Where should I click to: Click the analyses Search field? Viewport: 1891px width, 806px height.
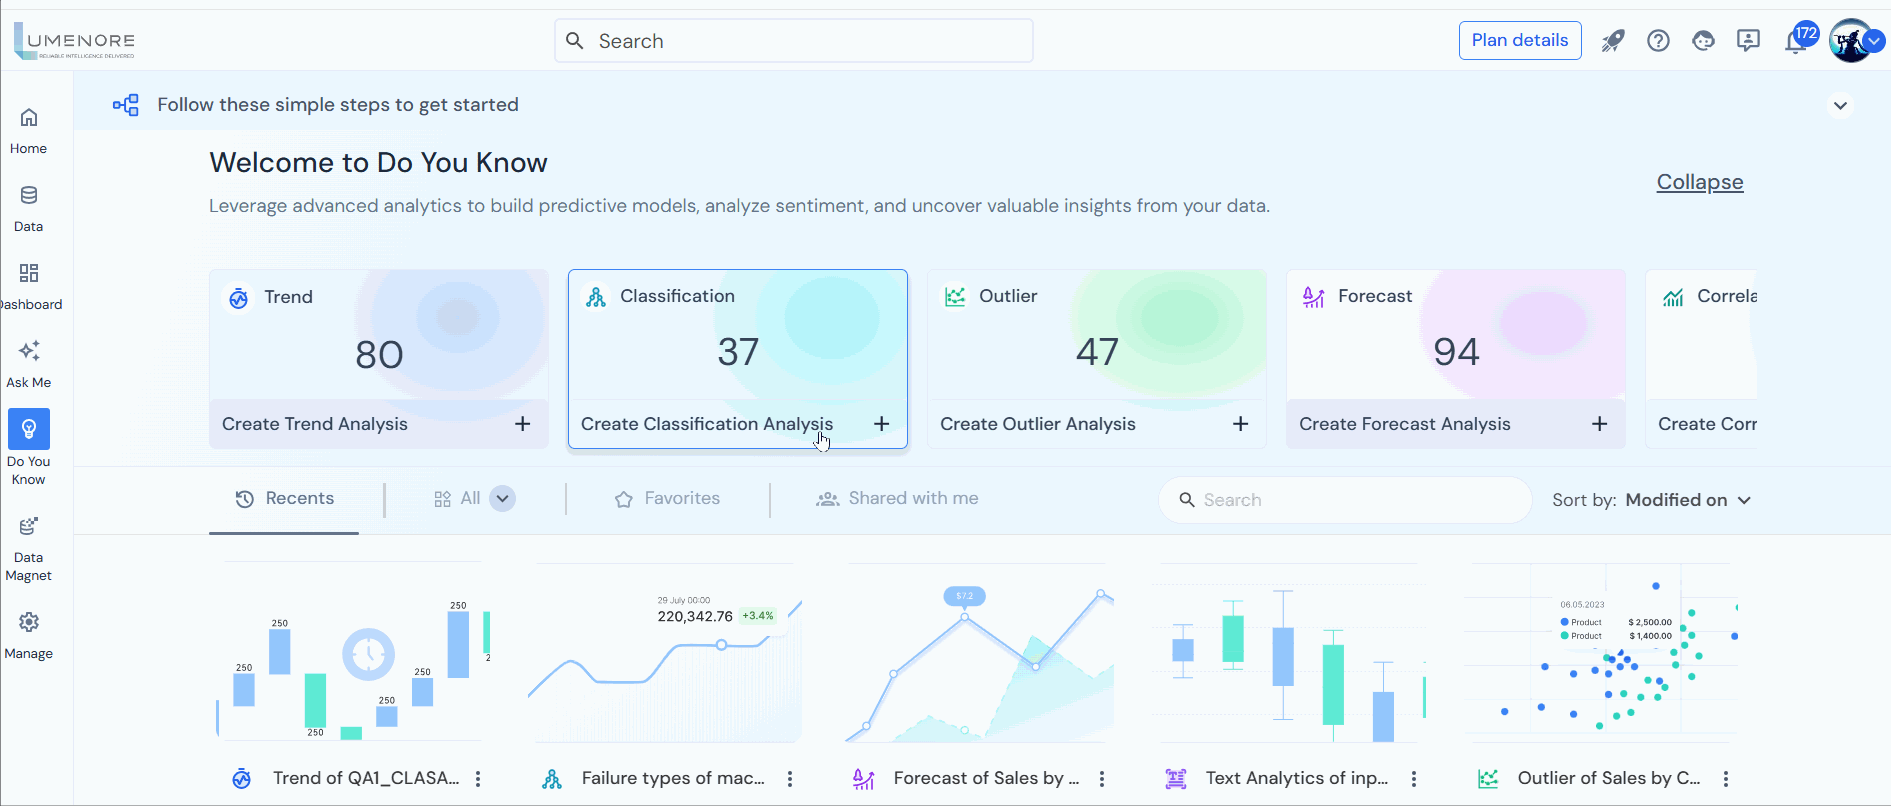pyautogui.click(x=1344, y=500)
